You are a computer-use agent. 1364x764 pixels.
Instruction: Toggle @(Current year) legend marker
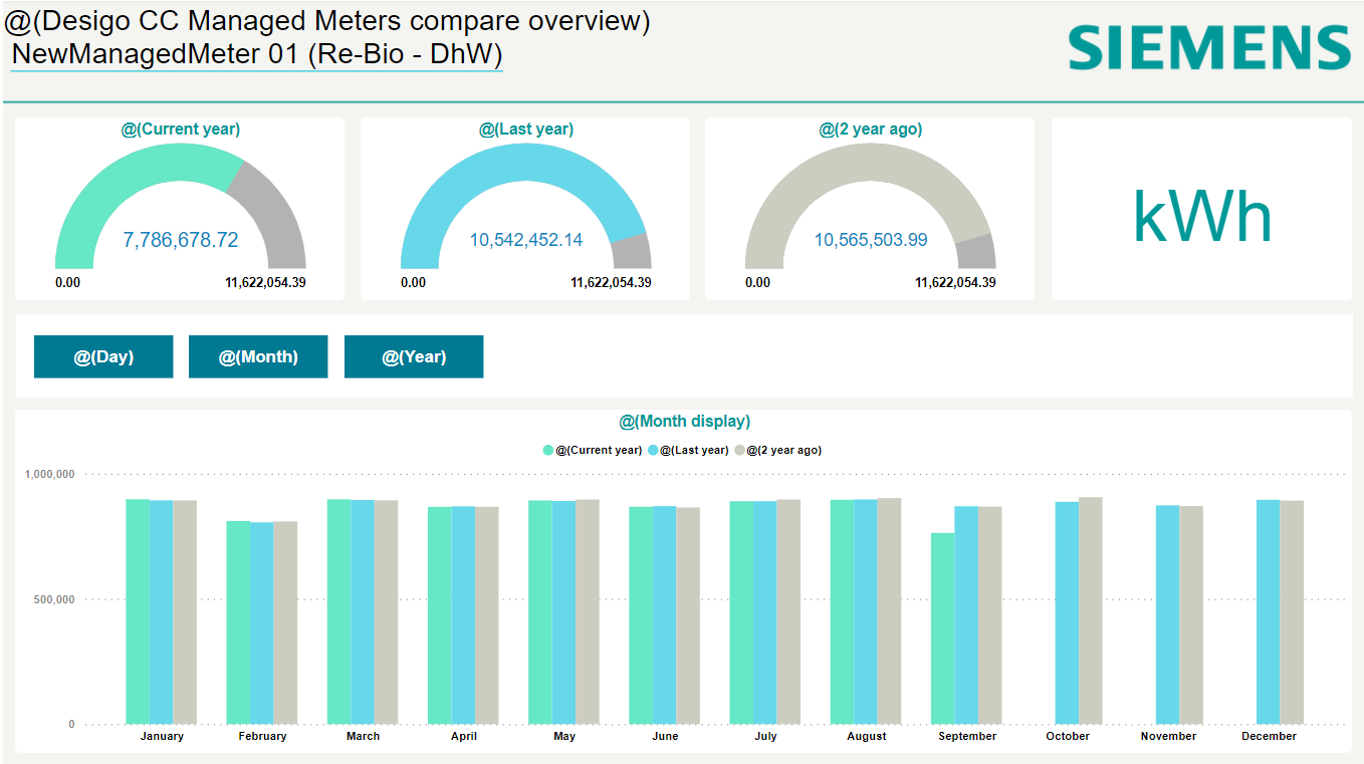(548, 450)
